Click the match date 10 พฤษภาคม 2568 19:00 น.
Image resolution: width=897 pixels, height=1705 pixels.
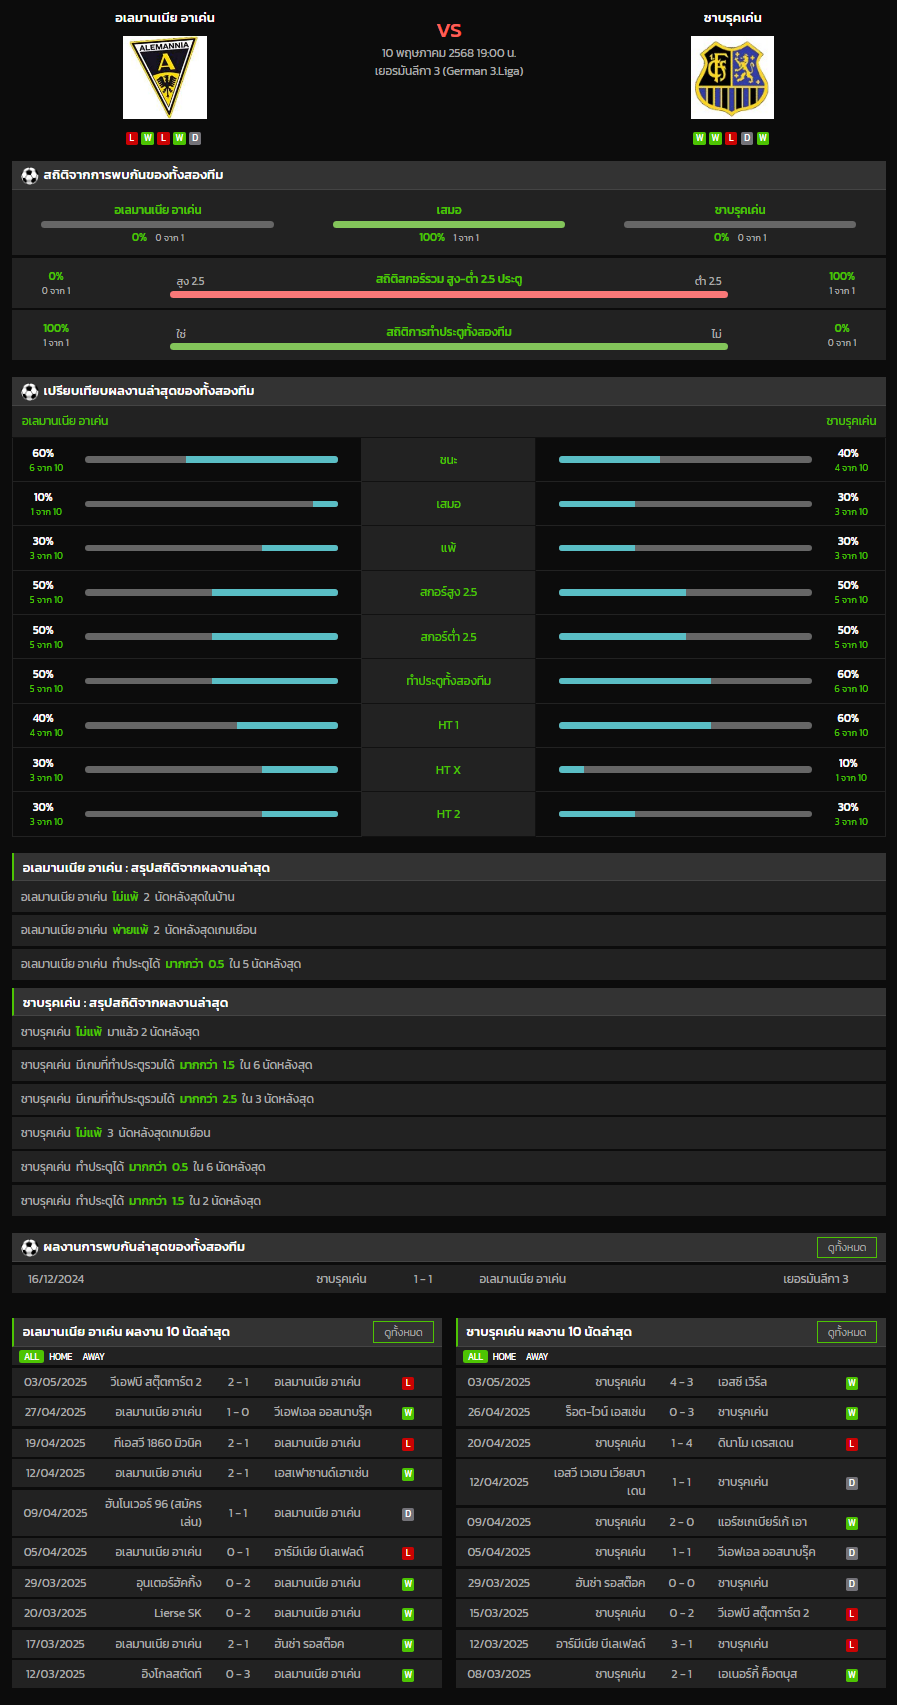[x=449, y=52]
